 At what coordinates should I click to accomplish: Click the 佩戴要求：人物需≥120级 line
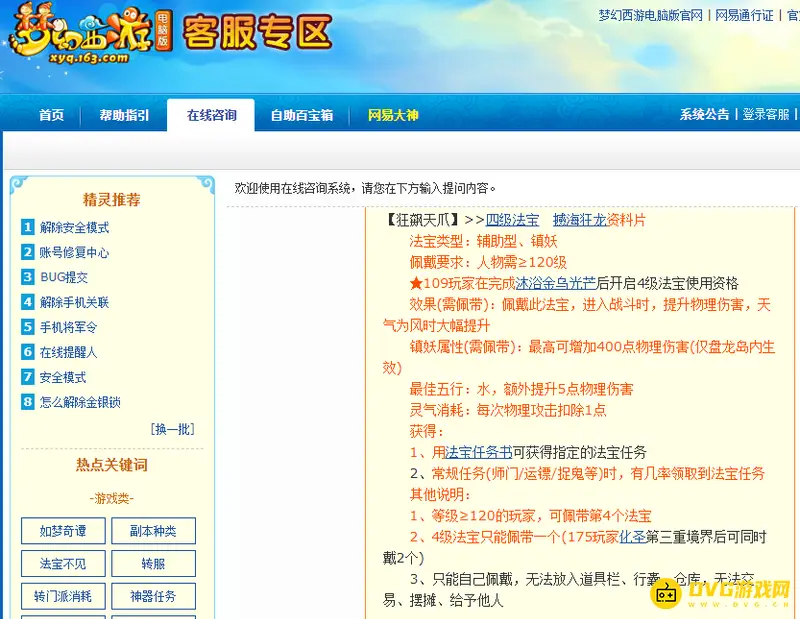pyautogui.click(x=488, y=262)
